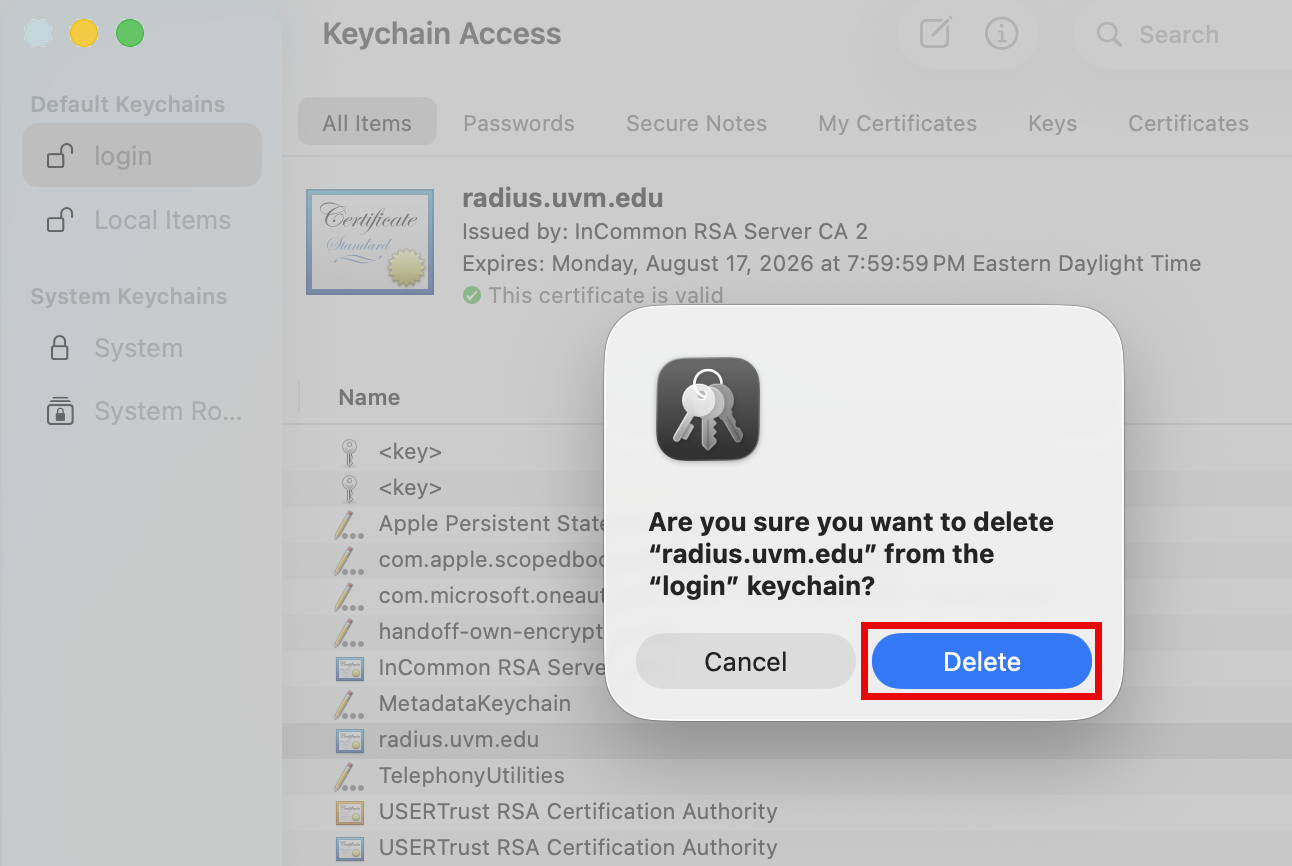
Task: Open the My Certificates tab
Action: [897, 123]
